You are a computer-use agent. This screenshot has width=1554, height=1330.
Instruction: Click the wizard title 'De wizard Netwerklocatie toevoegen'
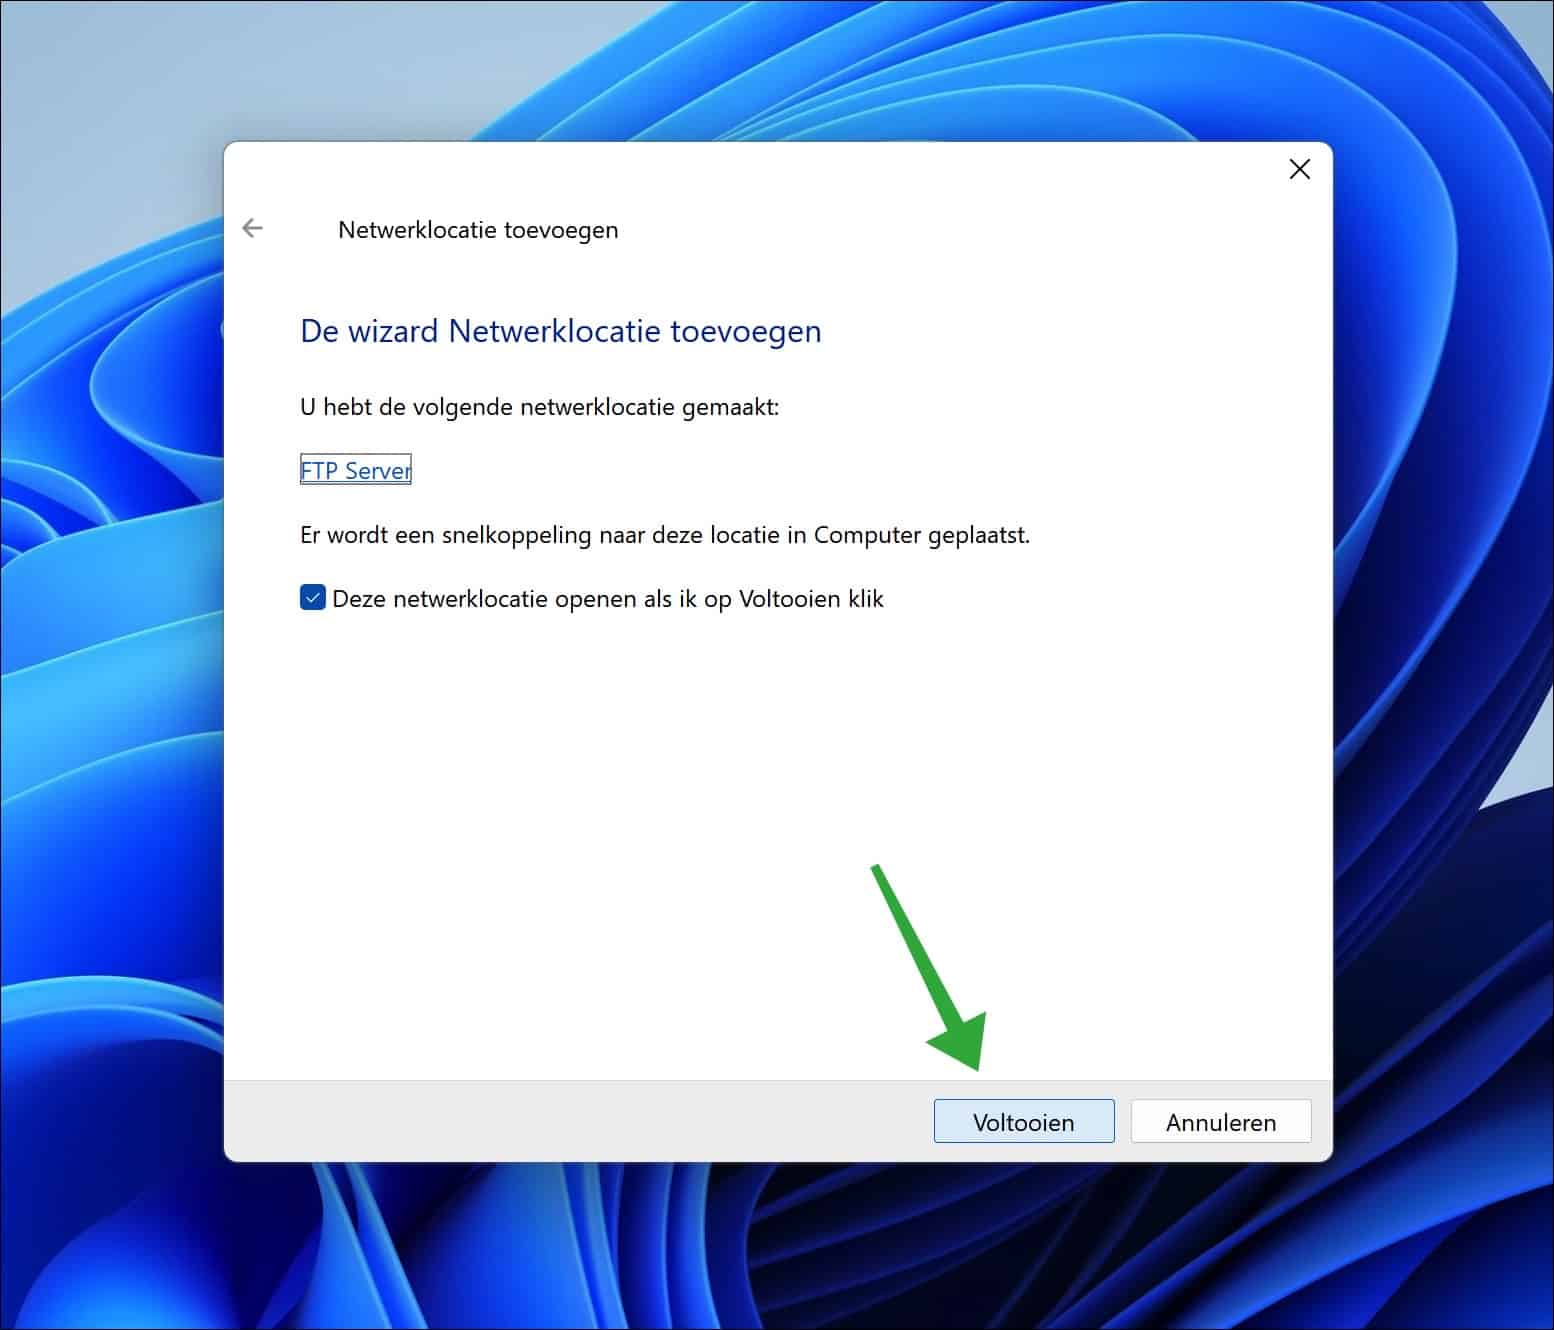pos(560,331)
